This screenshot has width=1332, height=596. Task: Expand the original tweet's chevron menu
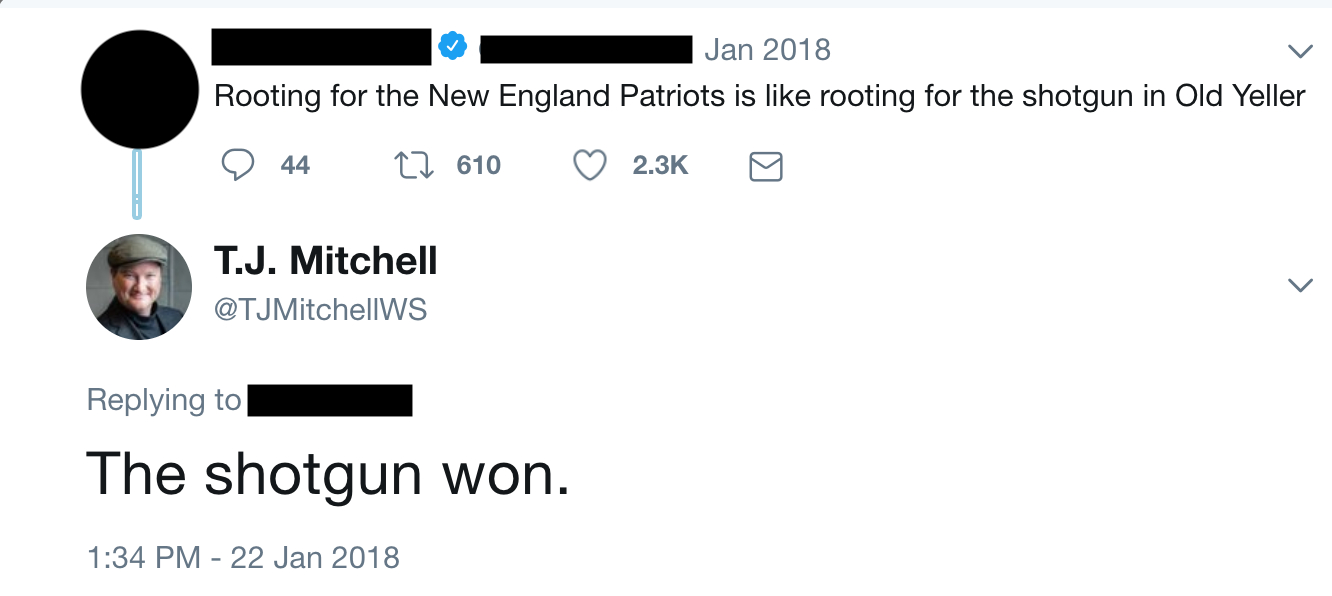1300,51
